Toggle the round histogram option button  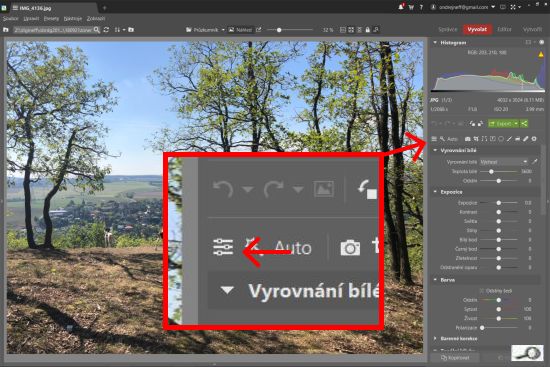(x=542, y=42)
